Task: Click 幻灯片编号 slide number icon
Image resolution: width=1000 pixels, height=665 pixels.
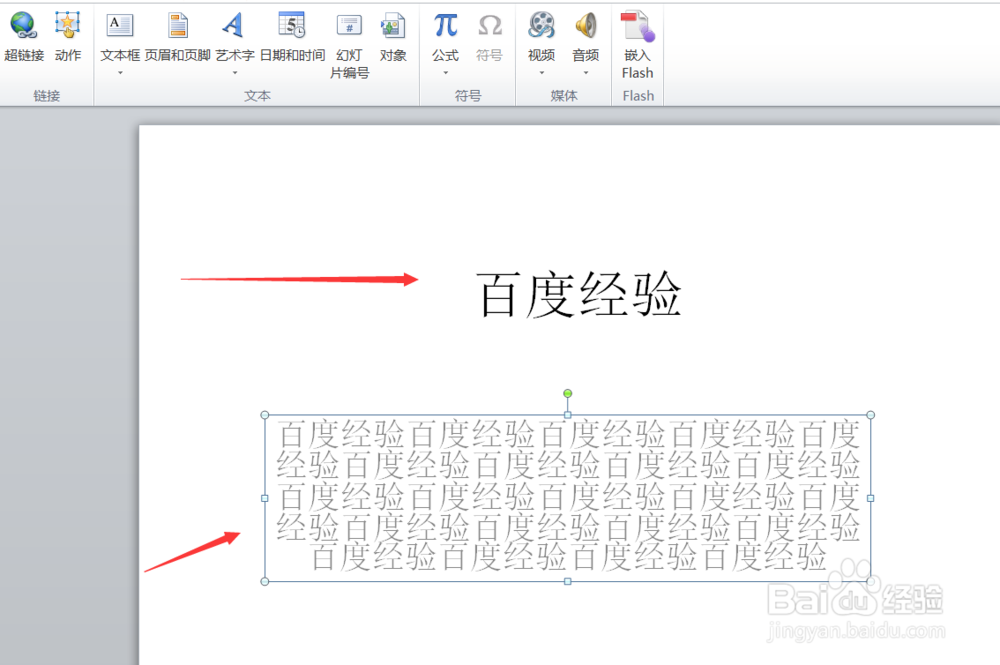Action: coord(349,26)
